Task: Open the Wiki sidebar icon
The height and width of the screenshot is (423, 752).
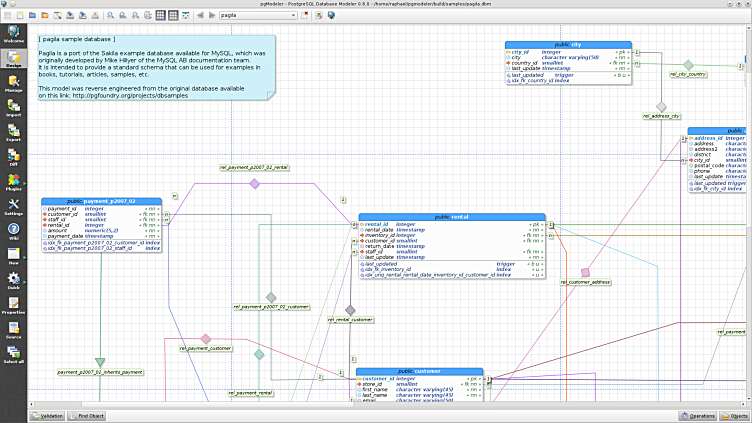Action: pos(13,232)
